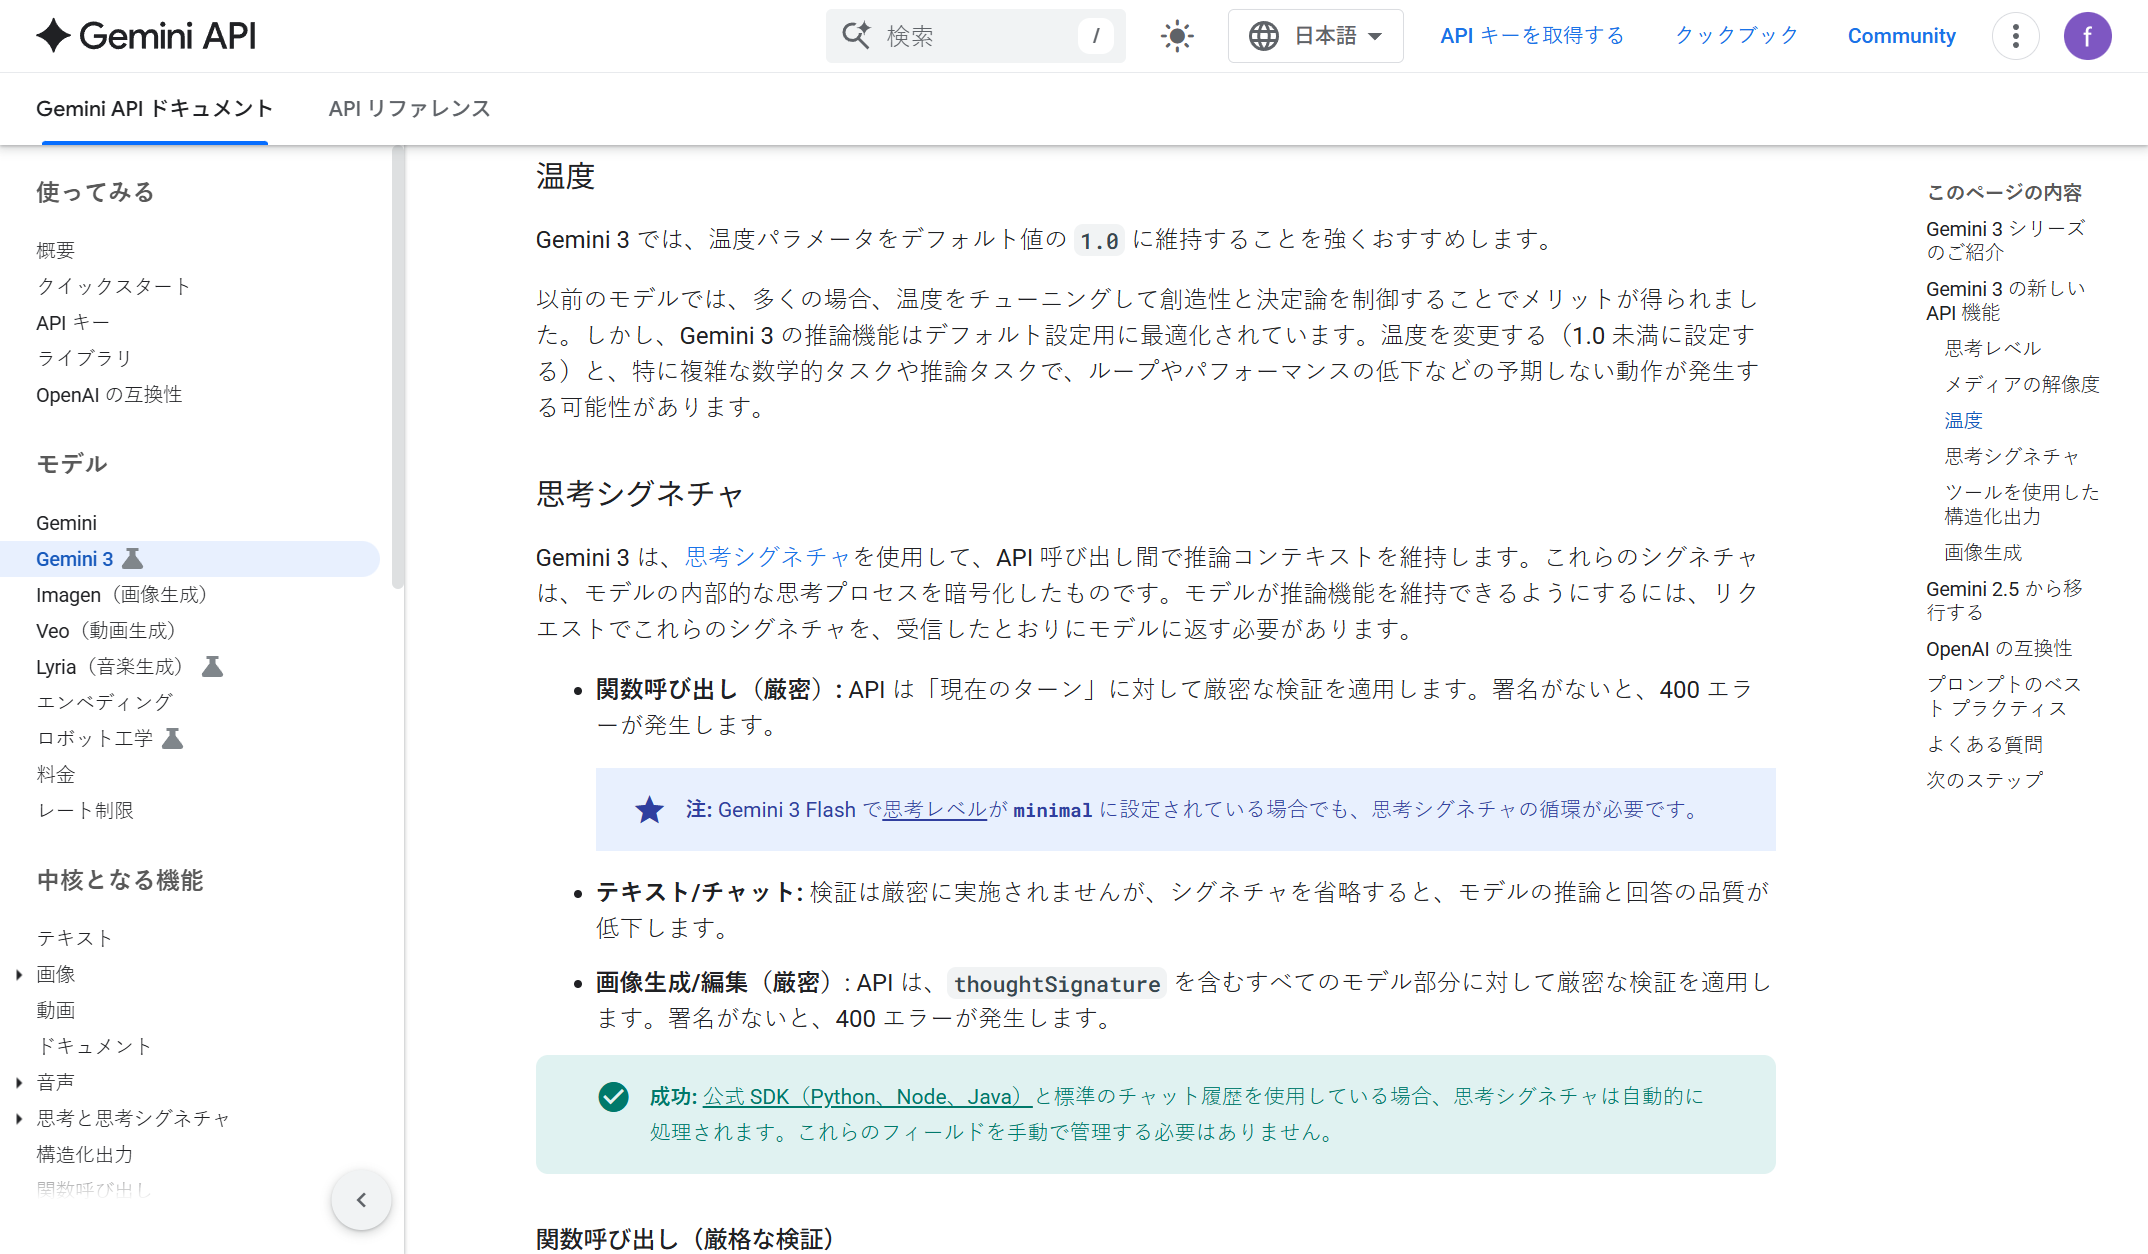Screen dimensions: 2148x1254
Task: Open the Community link
Action: 1901,36
